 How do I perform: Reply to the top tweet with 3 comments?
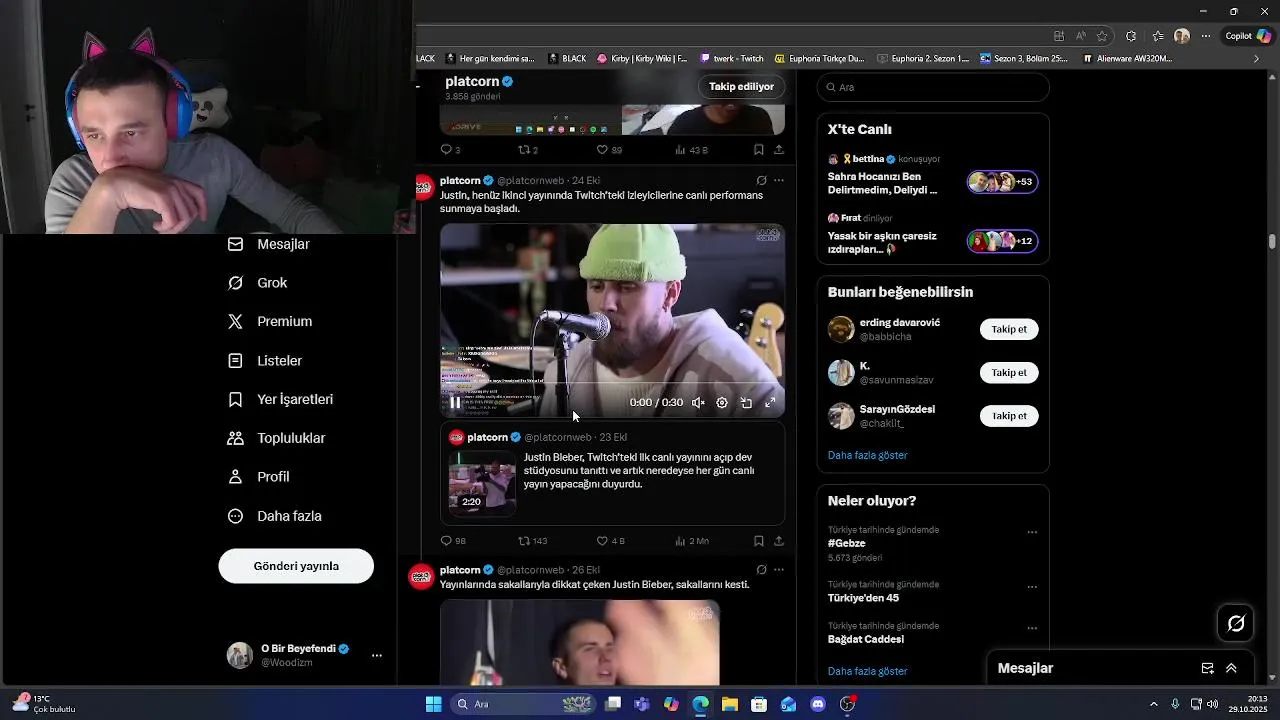click(x=450, y=150)
